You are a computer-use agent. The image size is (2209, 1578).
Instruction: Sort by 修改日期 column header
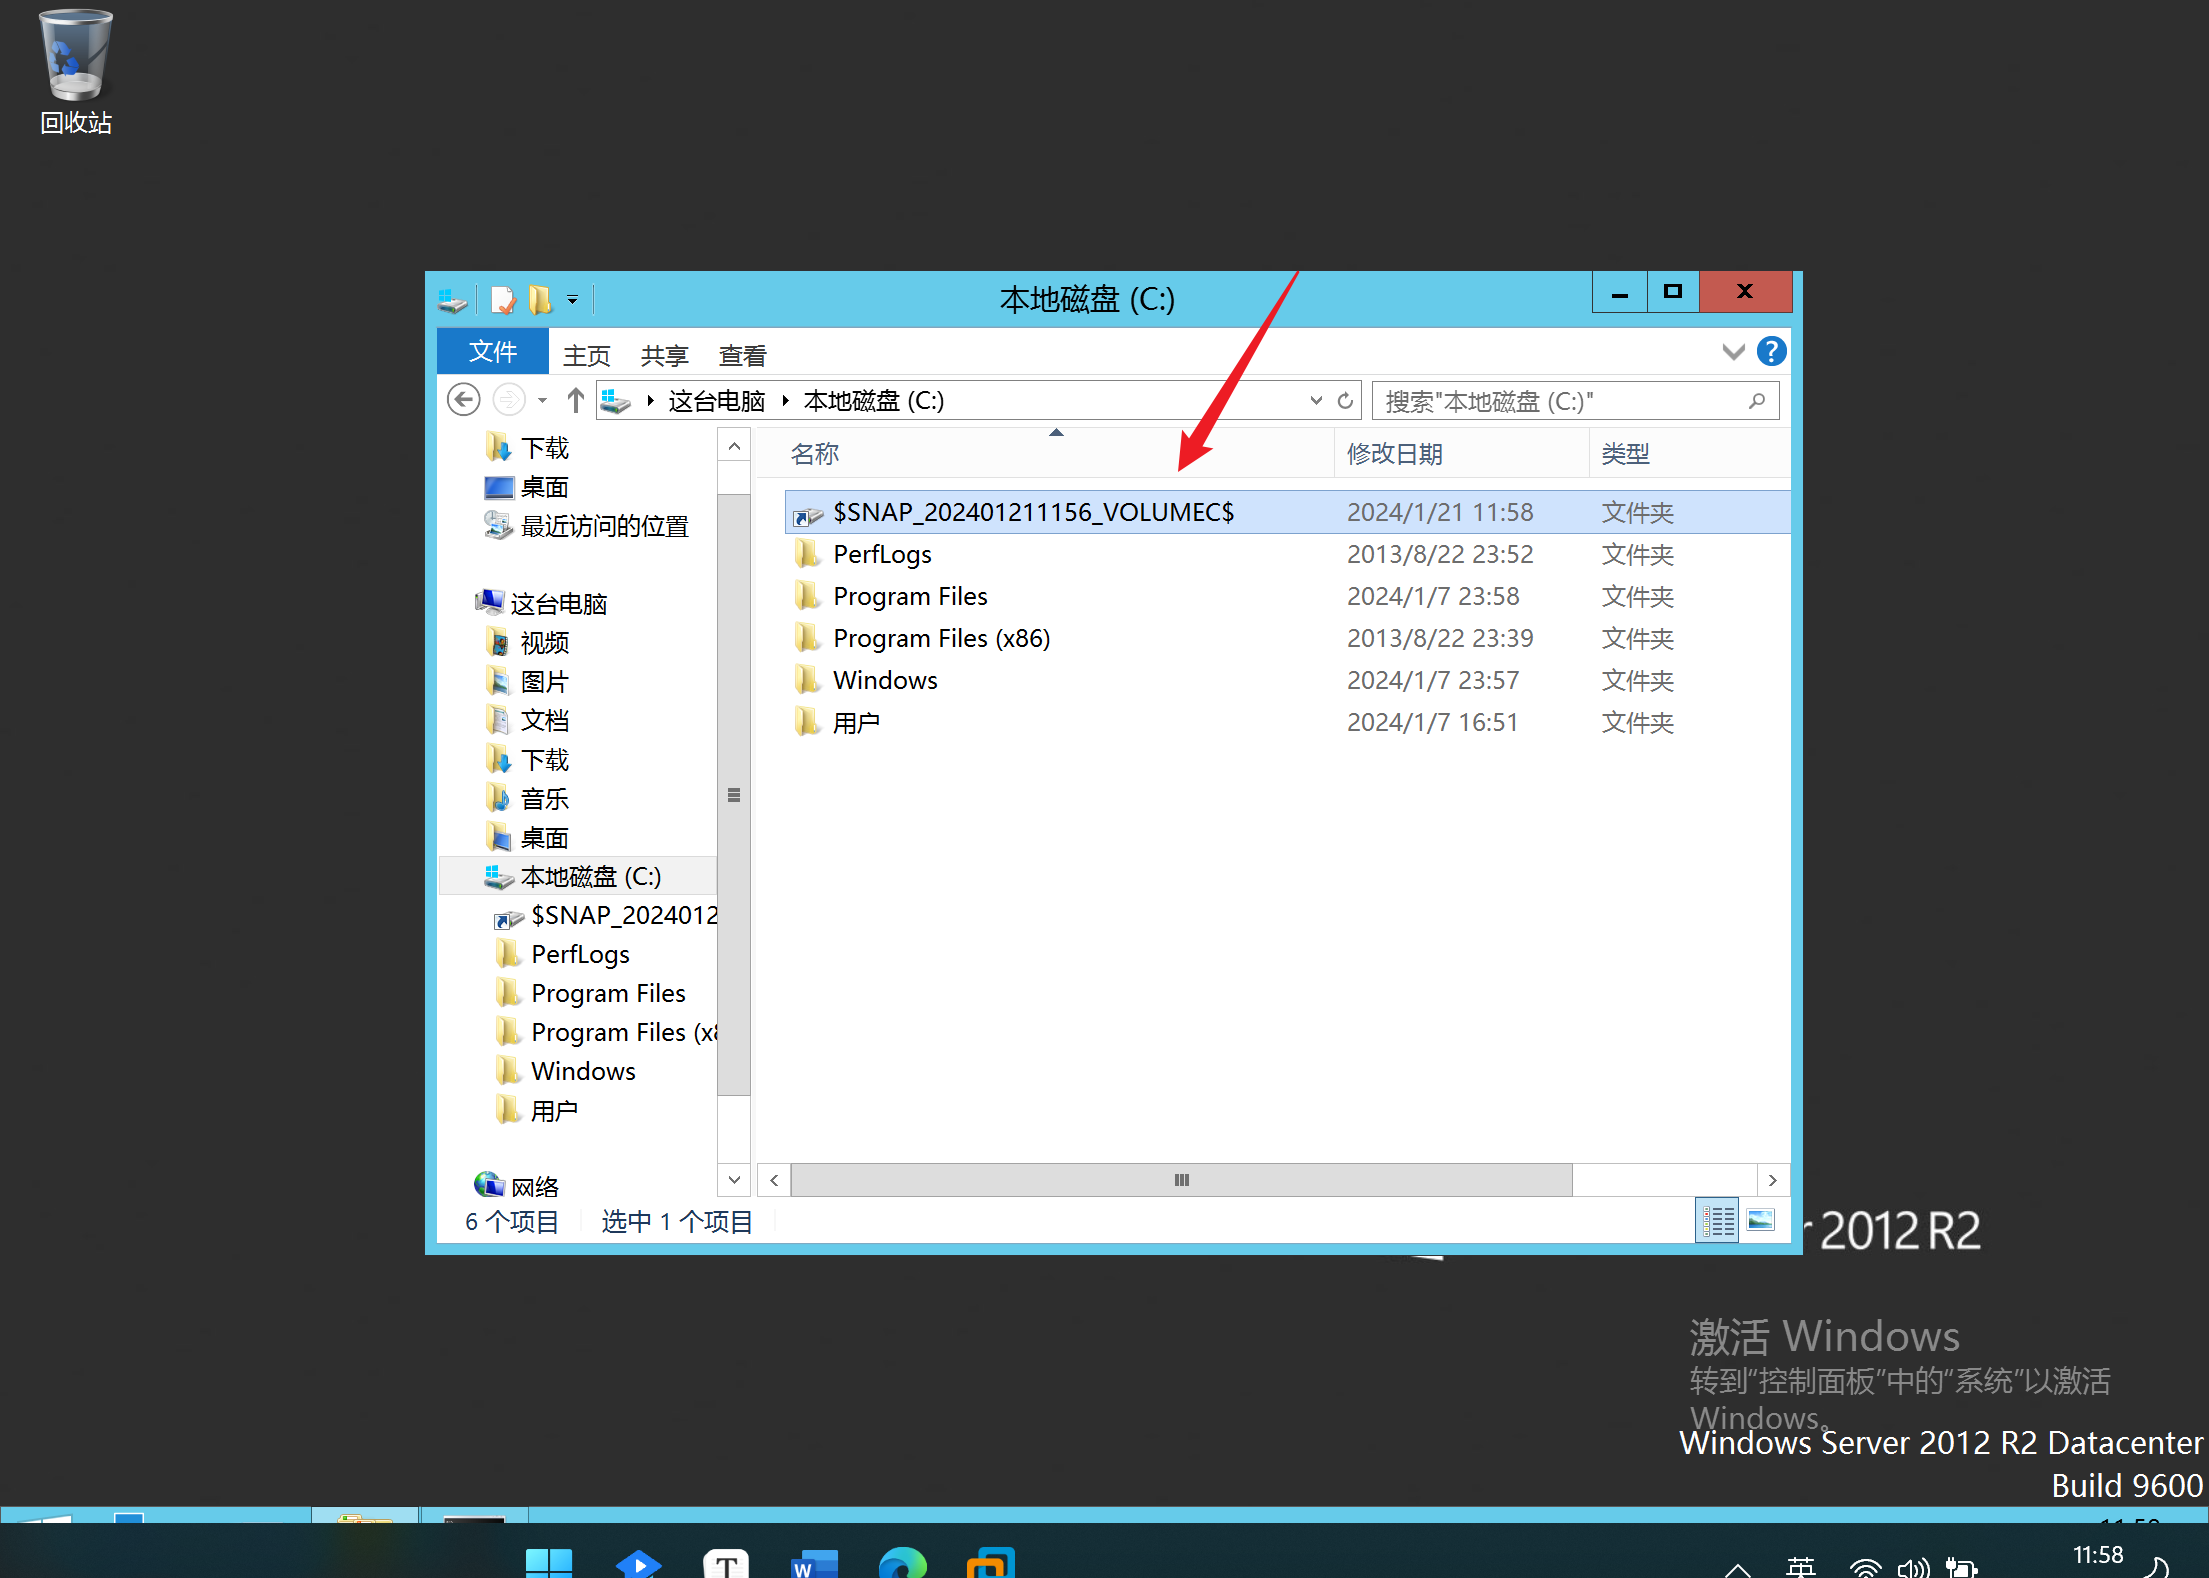pyautogui.click(x=1395, y=454)
